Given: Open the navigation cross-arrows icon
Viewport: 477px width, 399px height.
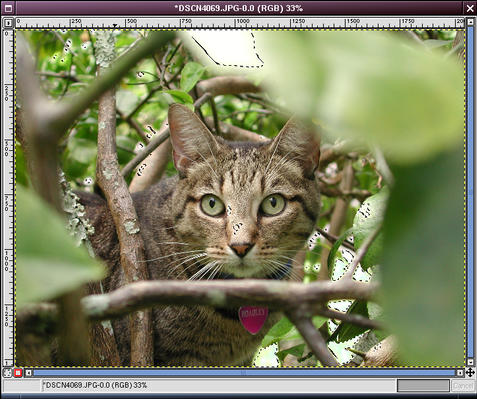Looking at the screenshot, I should pyautogui.click(x=470, y=372).
